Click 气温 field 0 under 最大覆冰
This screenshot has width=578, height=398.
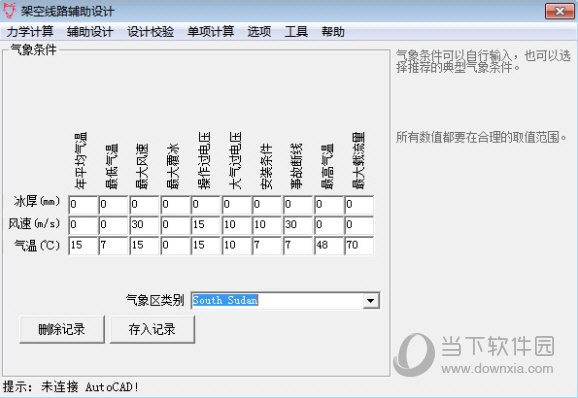click(x=175, y=246)
